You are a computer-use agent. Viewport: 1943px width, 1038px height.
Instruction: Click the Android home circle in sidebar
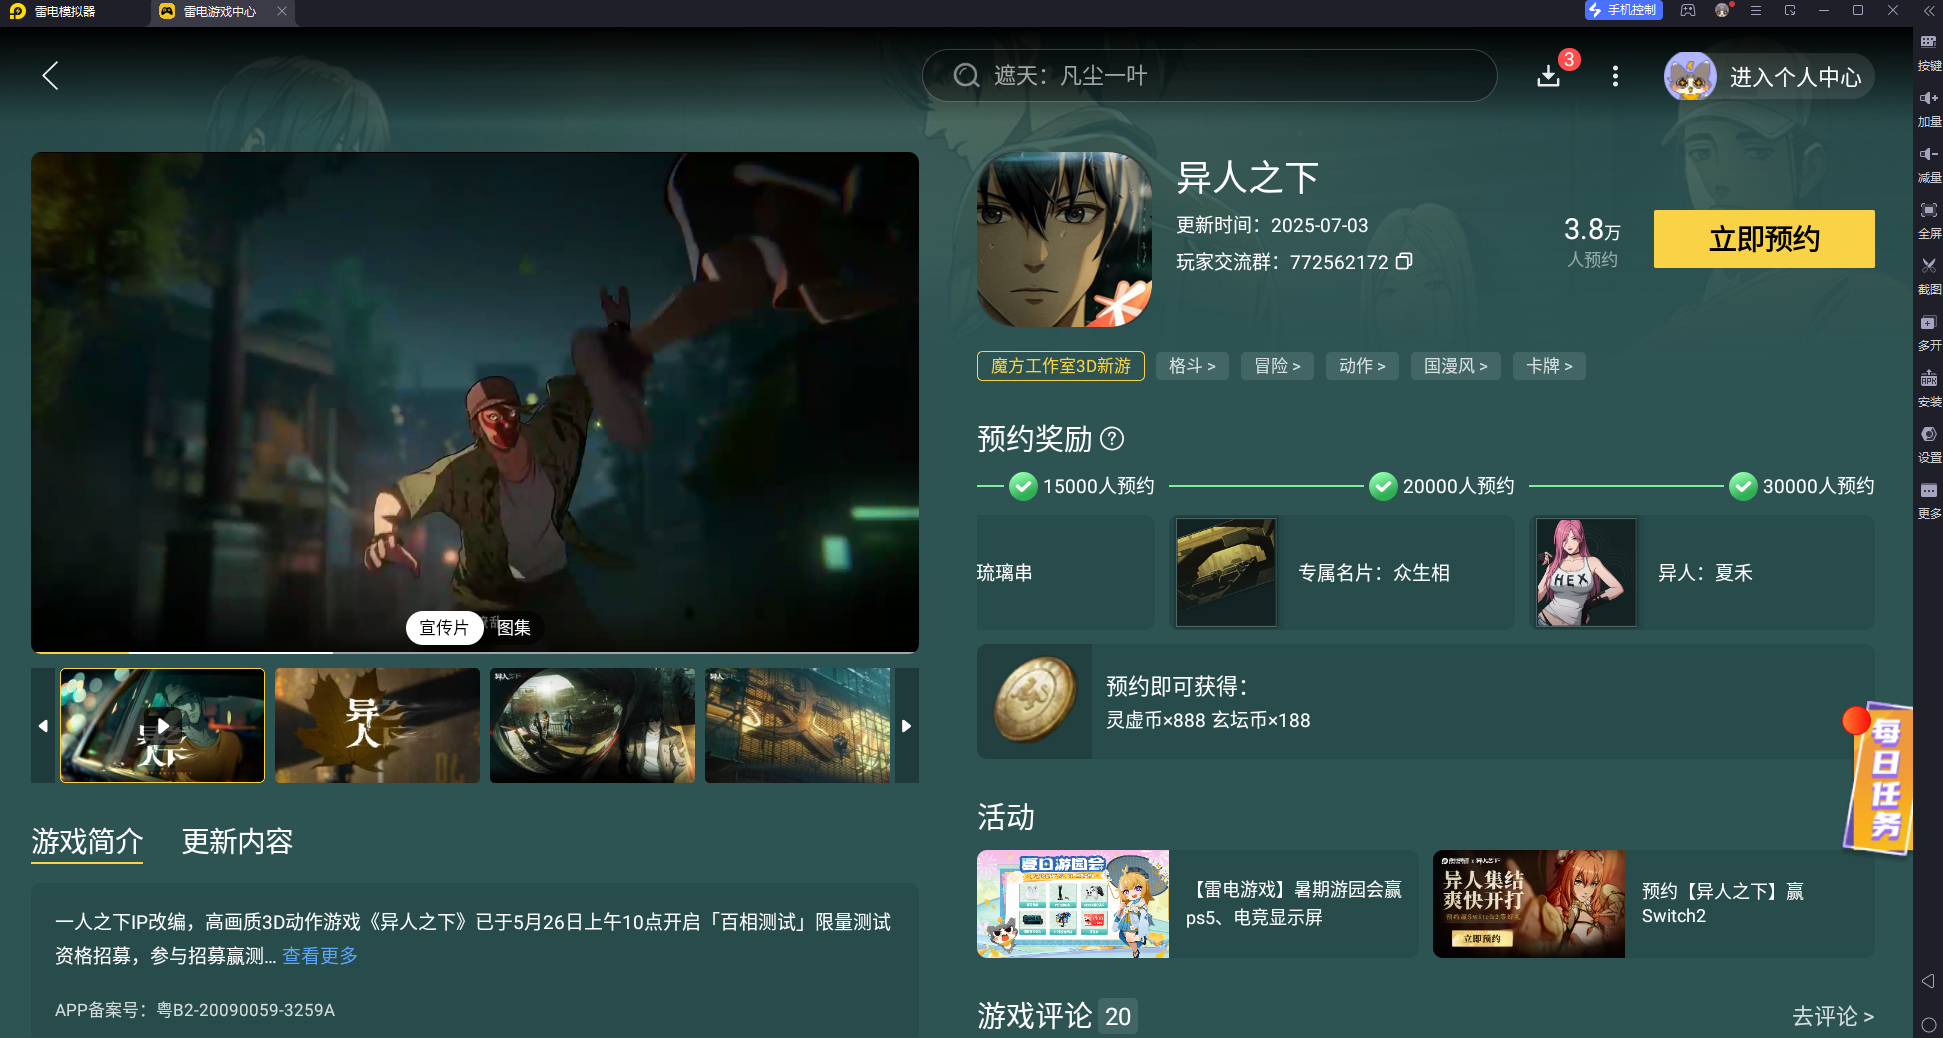(1928, 1025)
